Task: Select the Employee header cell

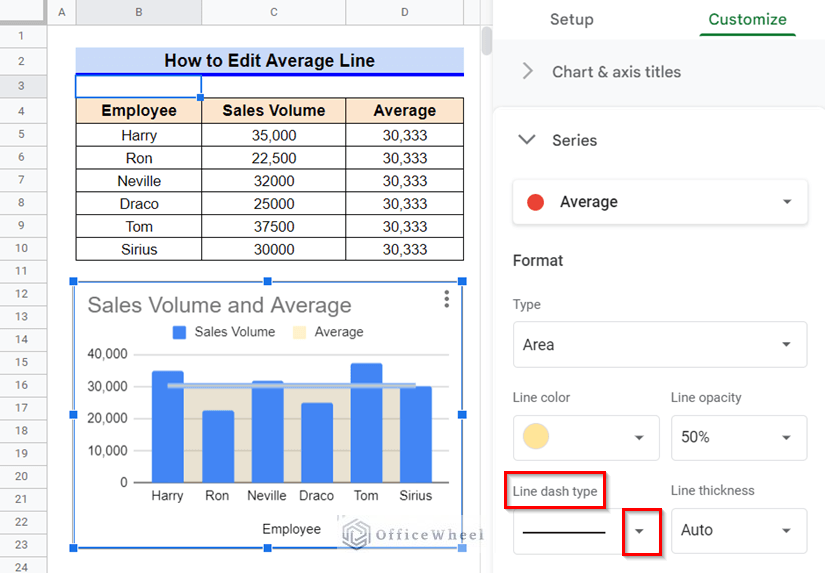Action: pos(139,110)
